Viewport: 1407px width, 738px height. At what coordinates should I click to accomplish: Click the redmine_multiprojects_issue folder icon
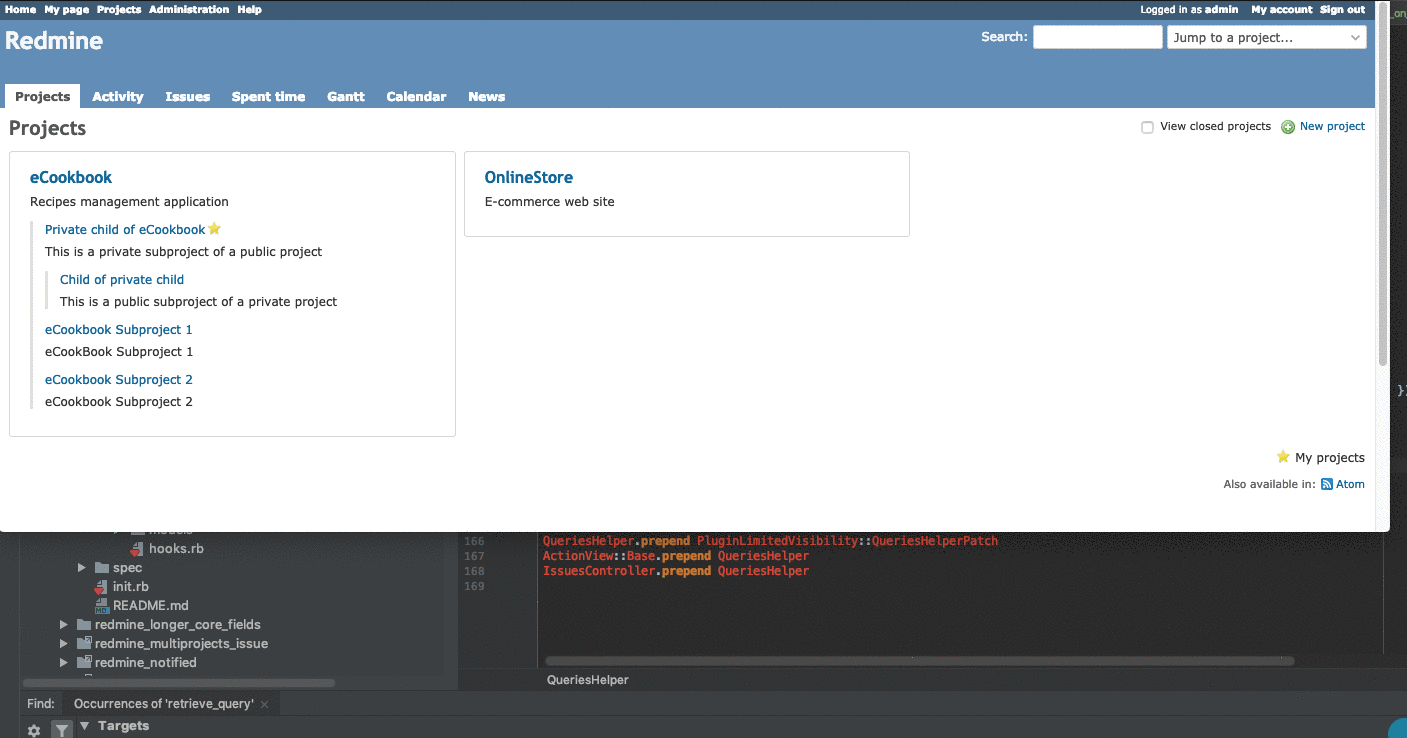click(84, 644)
